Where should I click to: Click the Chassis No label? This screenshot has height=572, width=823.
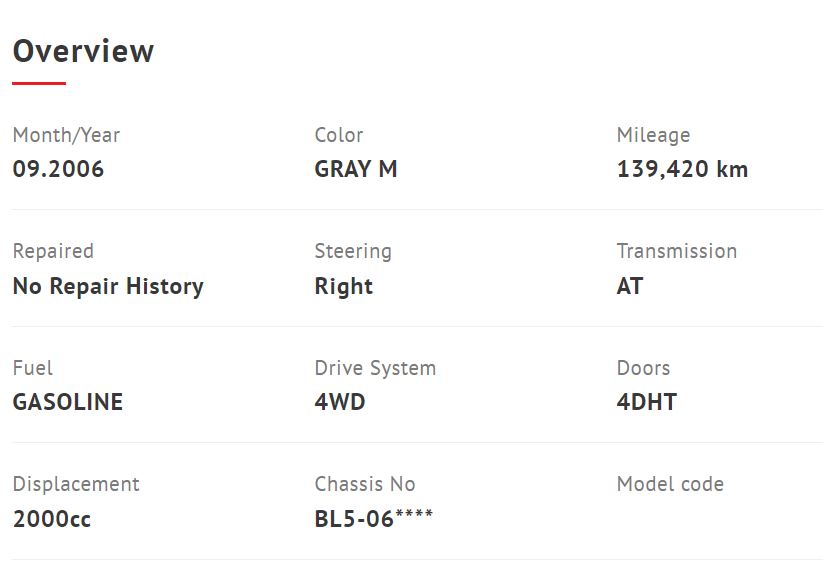365,484
